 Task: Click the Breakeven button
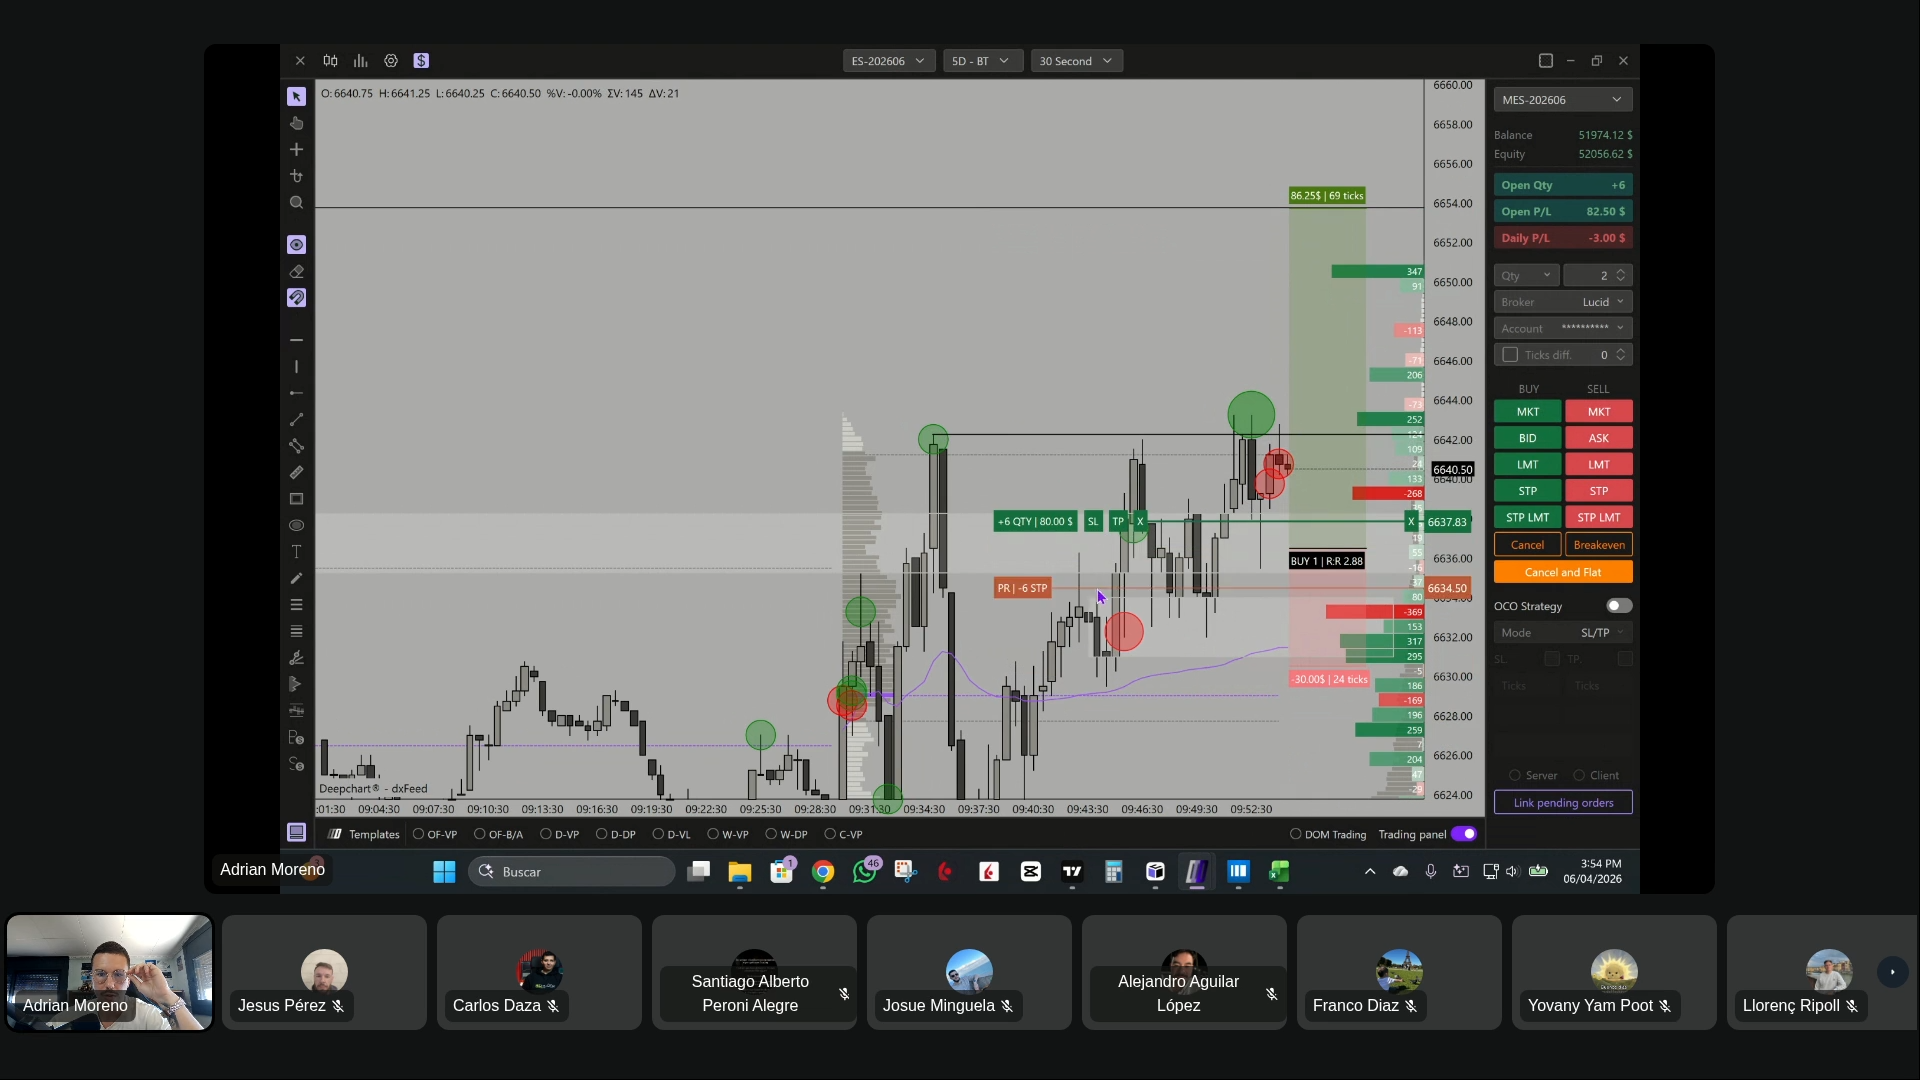tap(1598, 545)
